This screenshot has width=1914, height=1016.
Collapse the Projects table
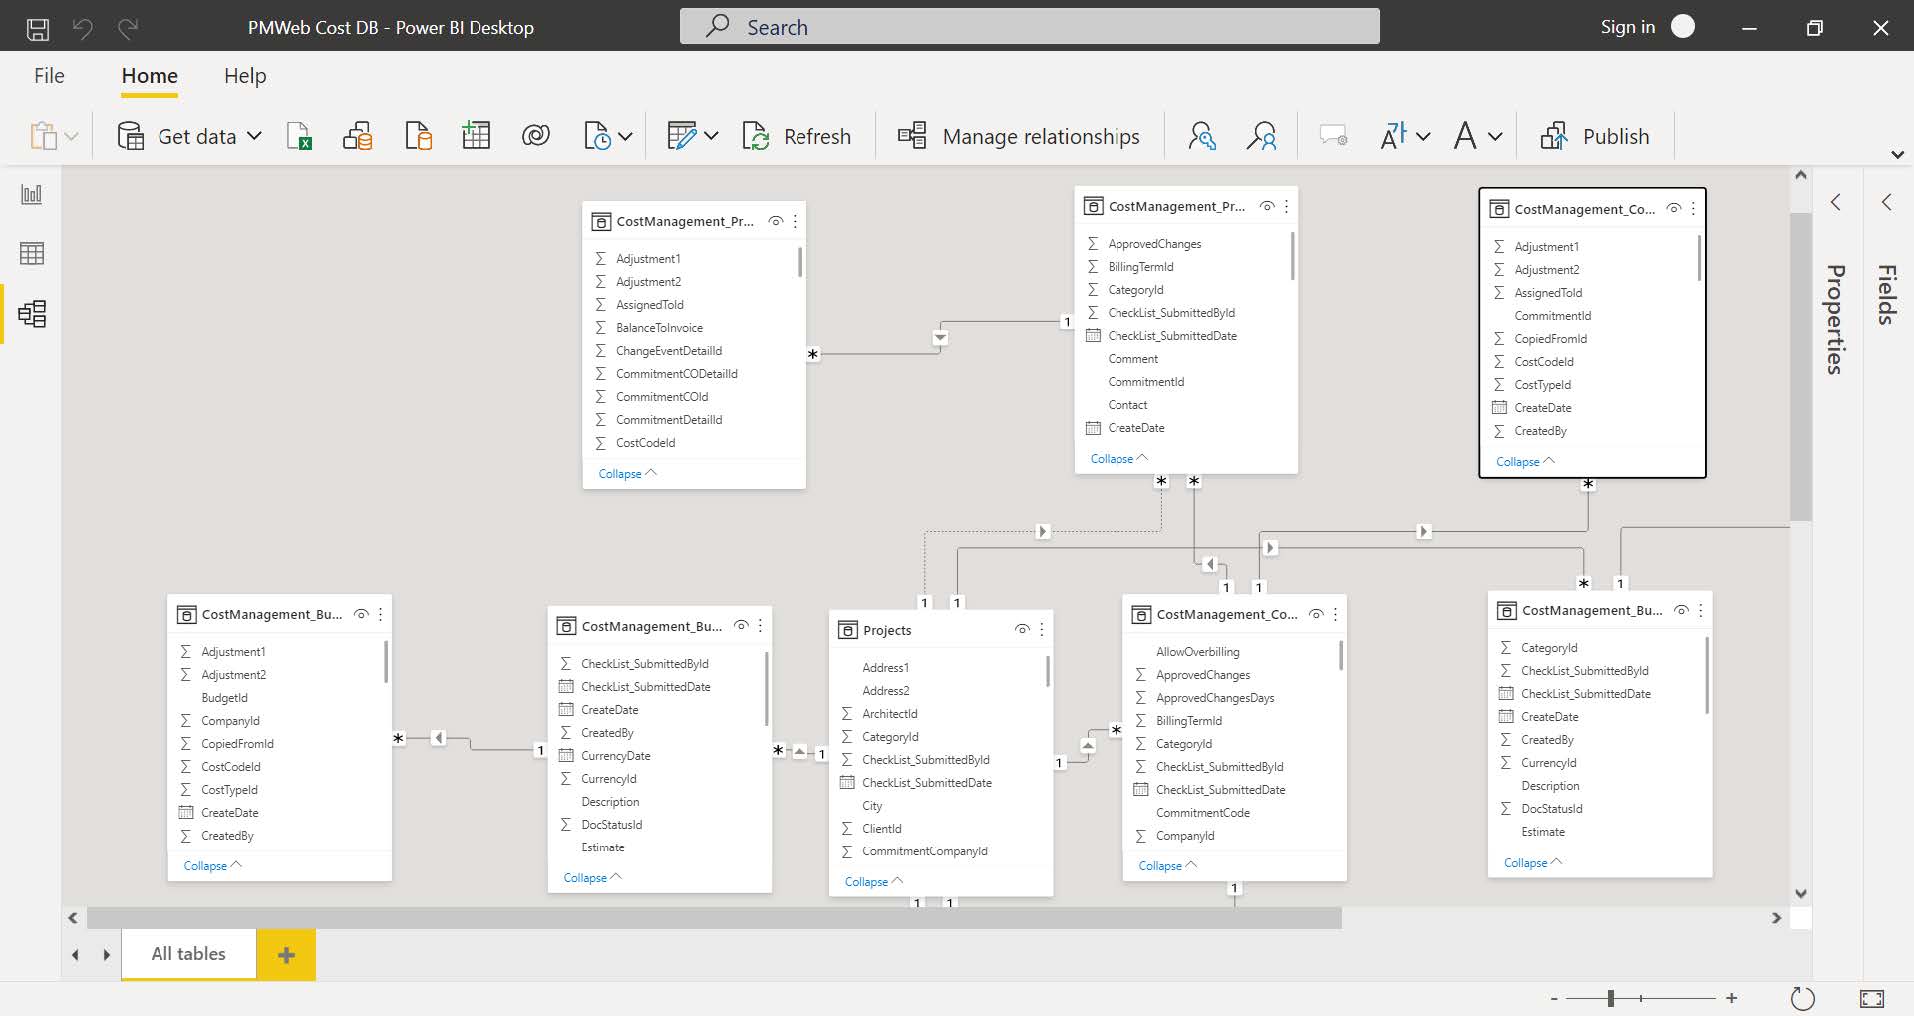874,881
